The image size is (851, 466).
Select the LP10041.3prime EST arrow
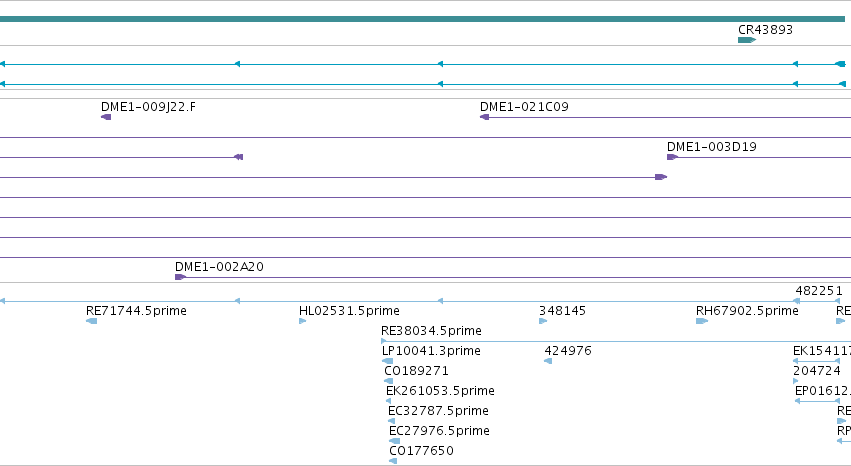(388, 361)
